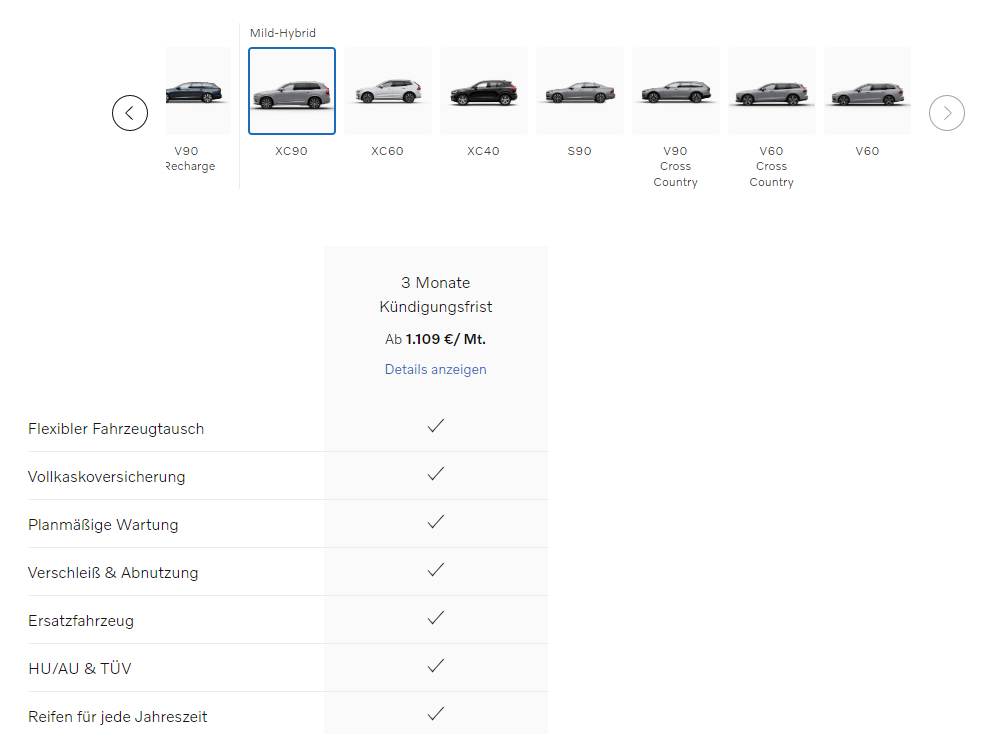Click the checkmark for Reifen für jede Jahreszeit
1000x734 pixels.
pyautogui.click(x=436, y=714)
